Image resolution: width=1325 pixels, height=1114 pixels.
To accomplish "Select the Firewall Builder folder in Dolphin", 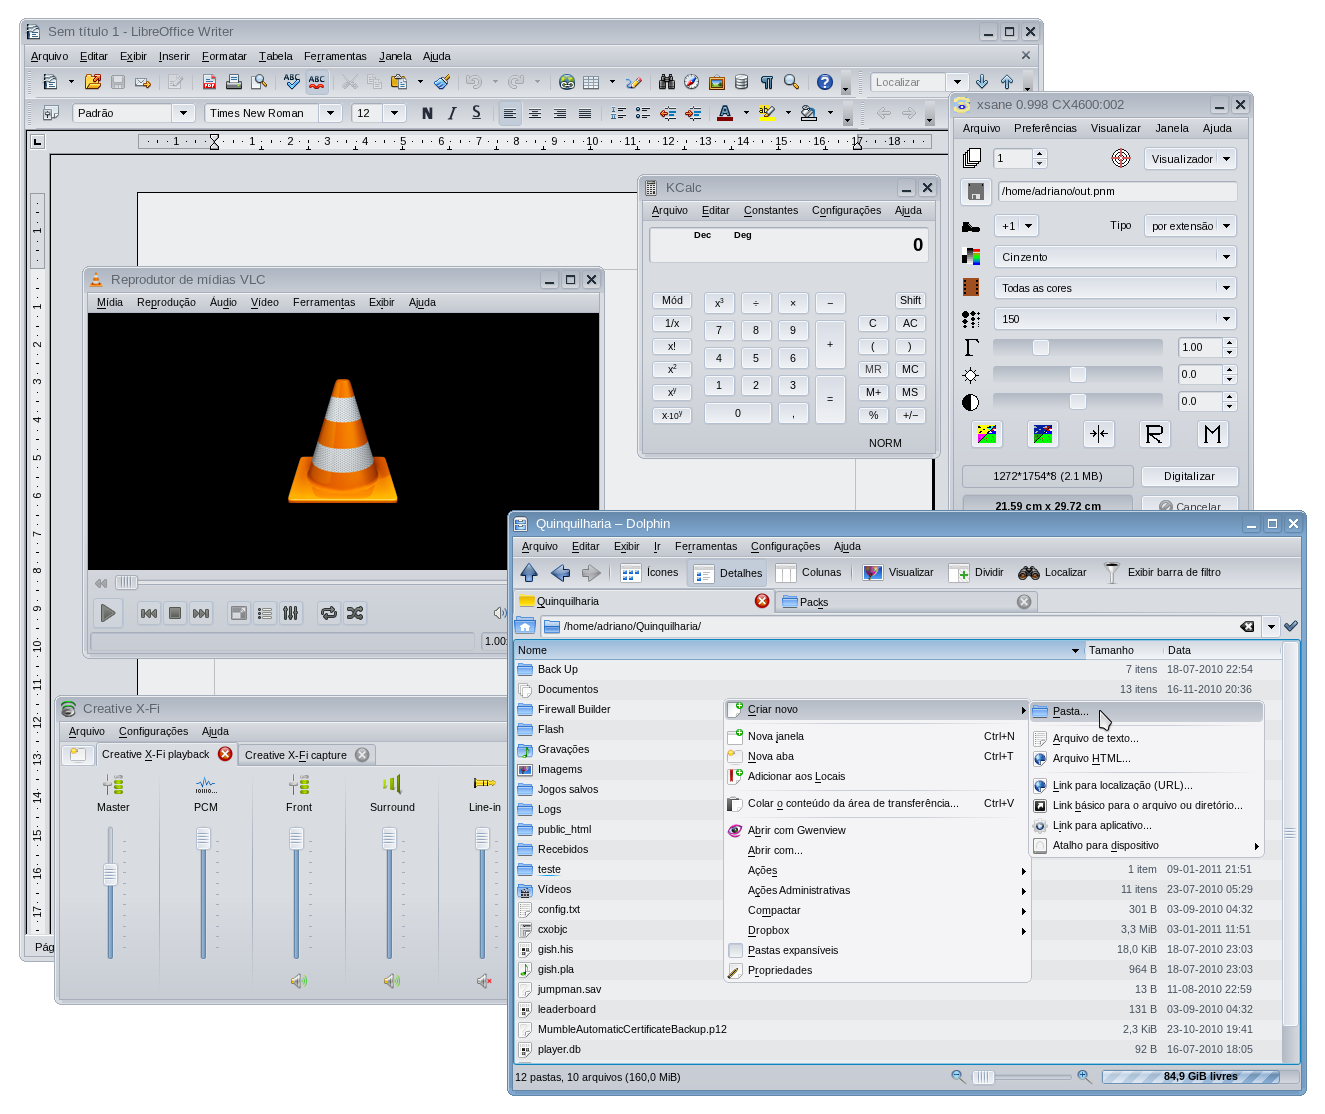I will 574,709.
